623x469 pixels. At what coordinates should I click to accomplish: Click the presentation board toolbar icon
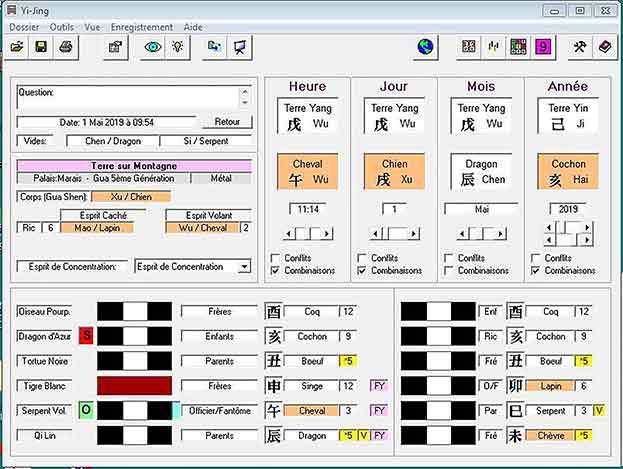tap(239, 47)
